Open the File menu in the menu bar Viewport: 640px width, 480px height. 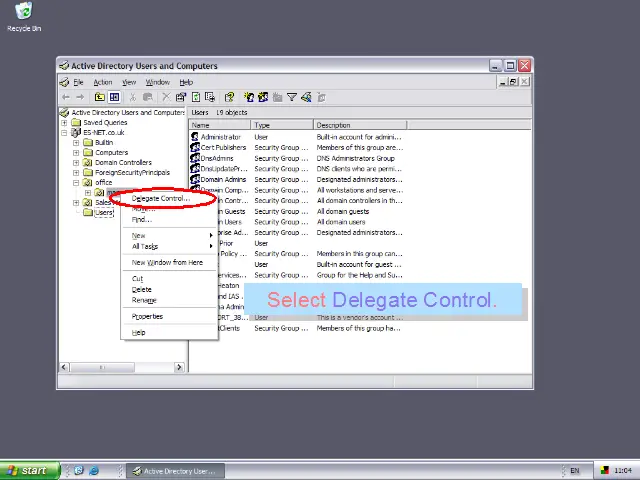coord(78,82)
